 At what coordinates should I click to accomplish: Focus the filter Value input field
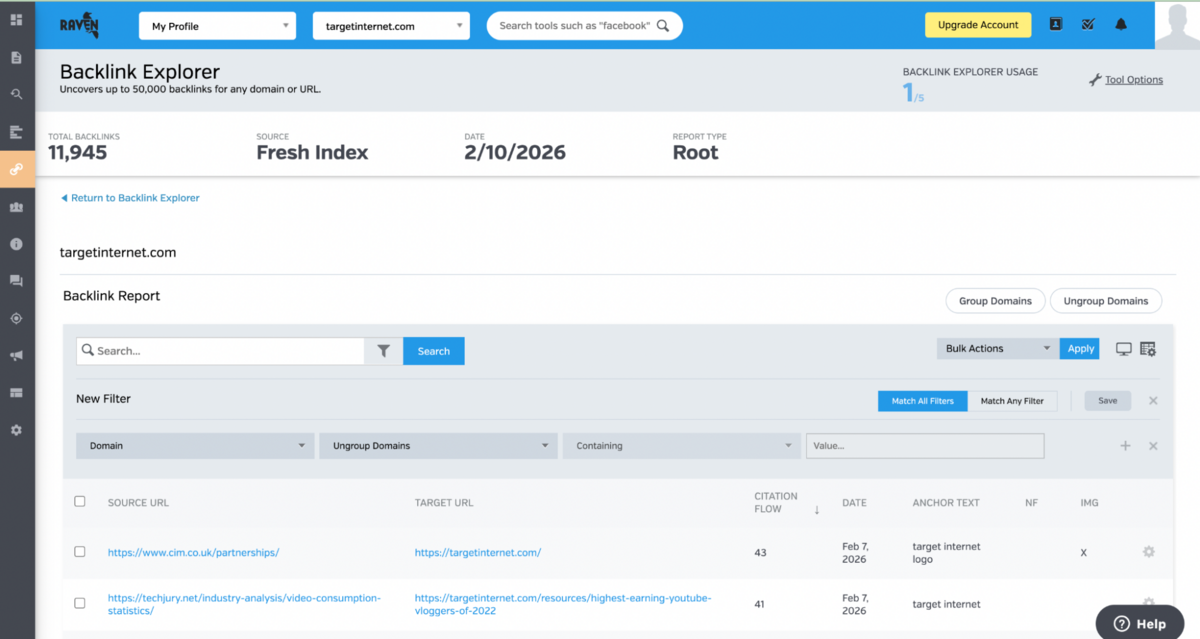point(925,446)
